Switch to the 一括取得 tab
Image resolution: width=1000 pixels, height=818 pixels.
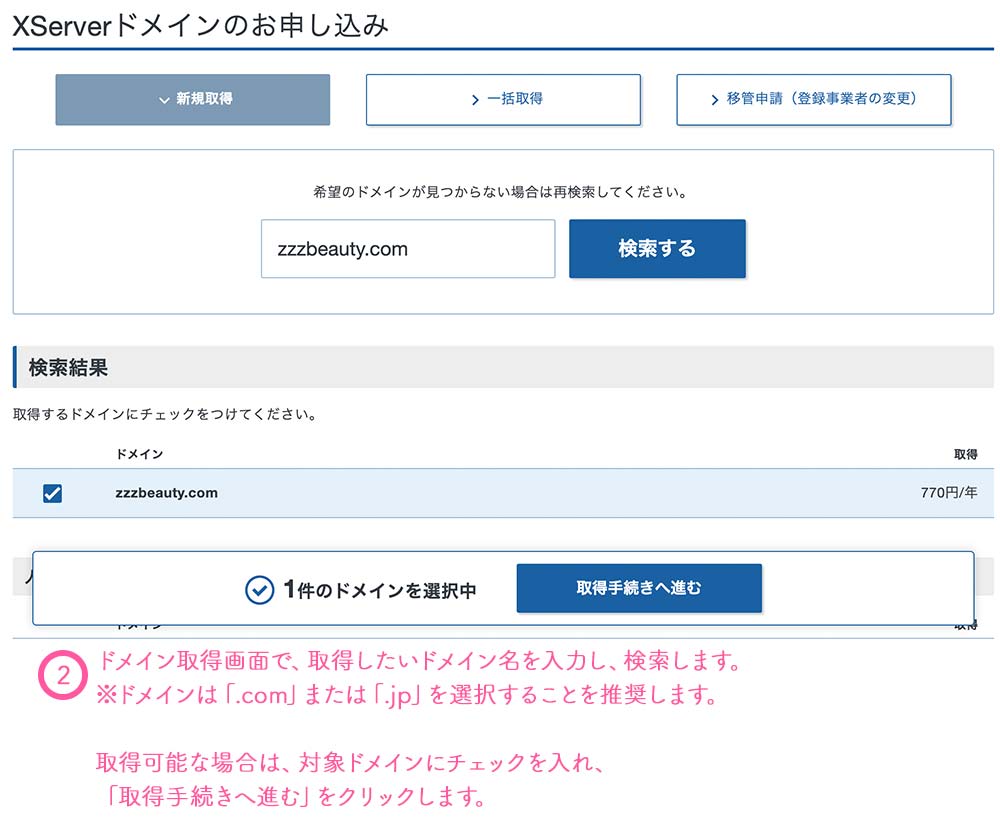click(503, 99)
